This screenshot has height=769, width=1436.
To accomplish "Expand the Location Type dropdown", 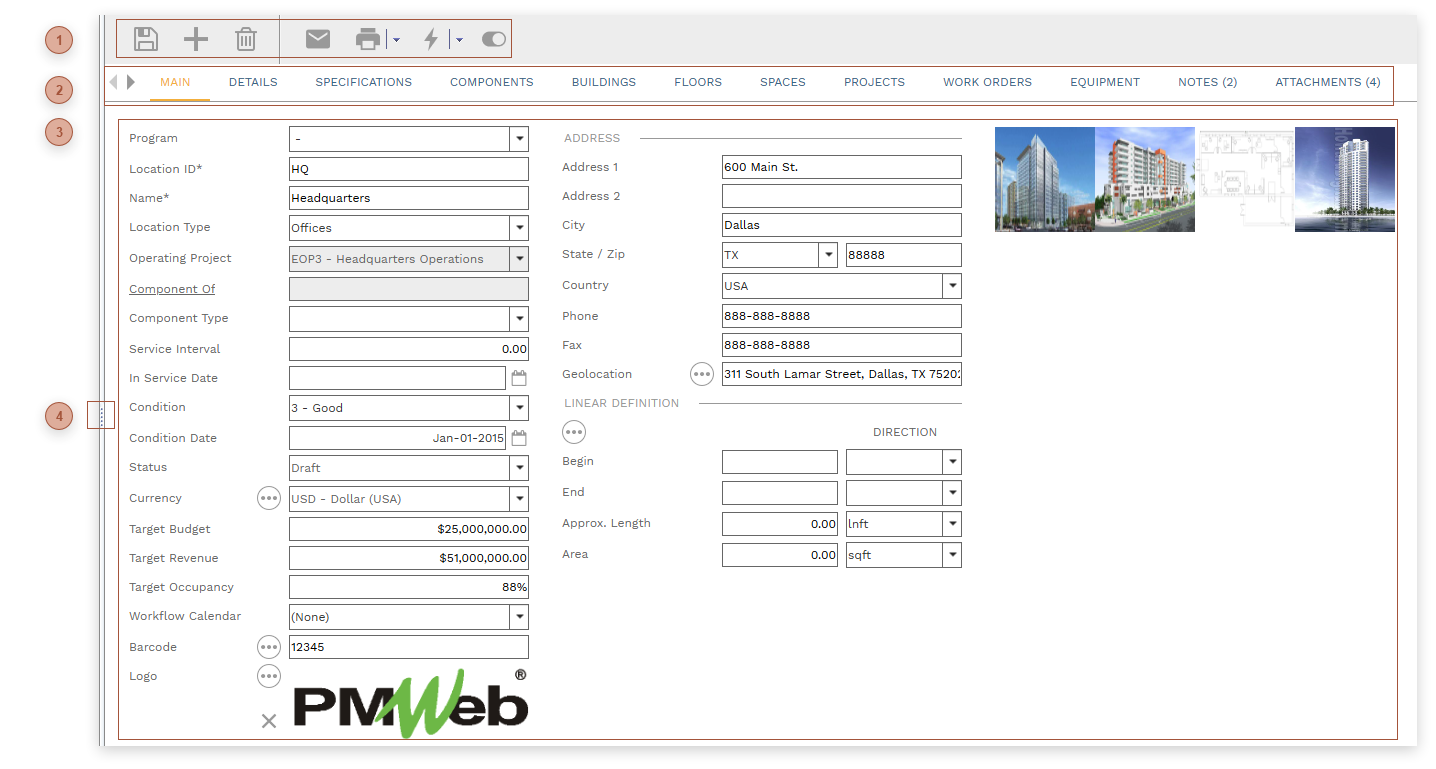I will pos(518,228).
